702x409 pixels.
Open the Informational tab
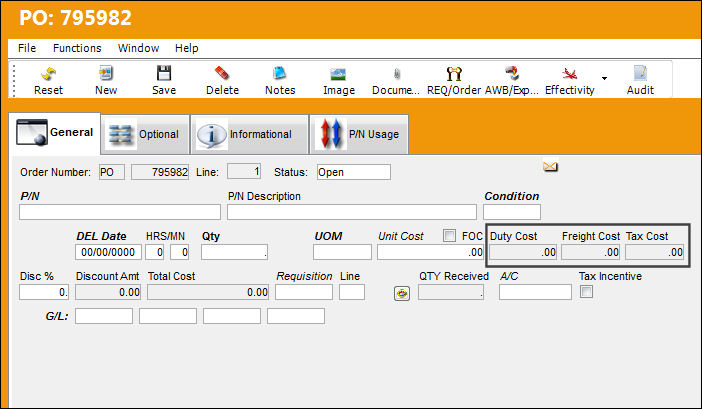(250, 134)
